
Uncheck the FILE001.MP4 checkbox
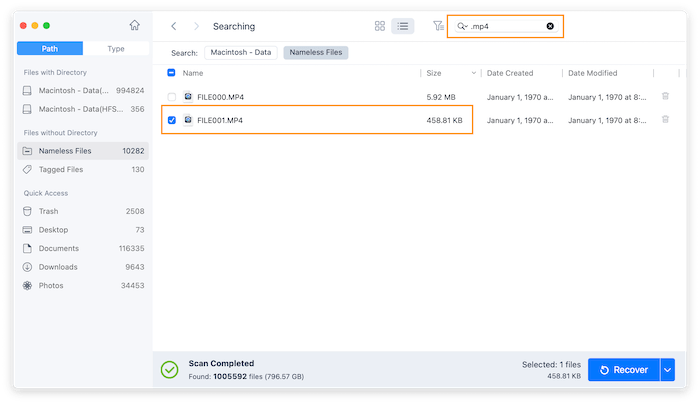[172, 120]
